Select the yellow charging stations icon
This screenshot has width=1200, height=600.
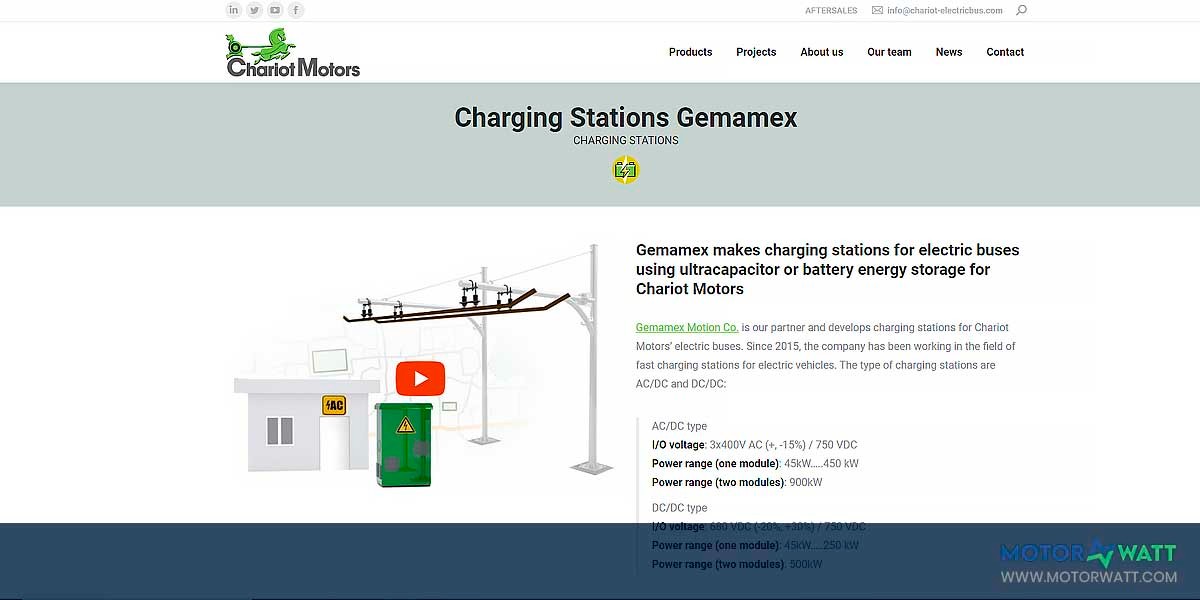[625, 170]
